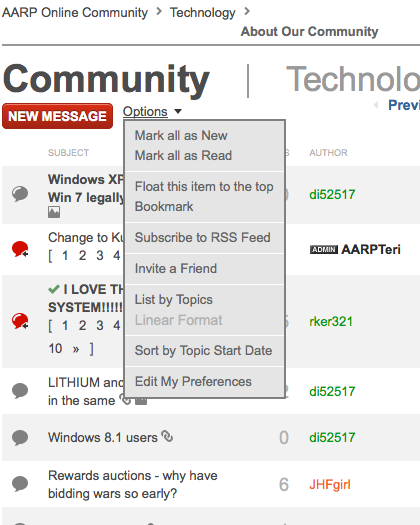Screen dimensions: 420x525
Task: Click the NEW MESSAGE button
Action: click(57, 116)
